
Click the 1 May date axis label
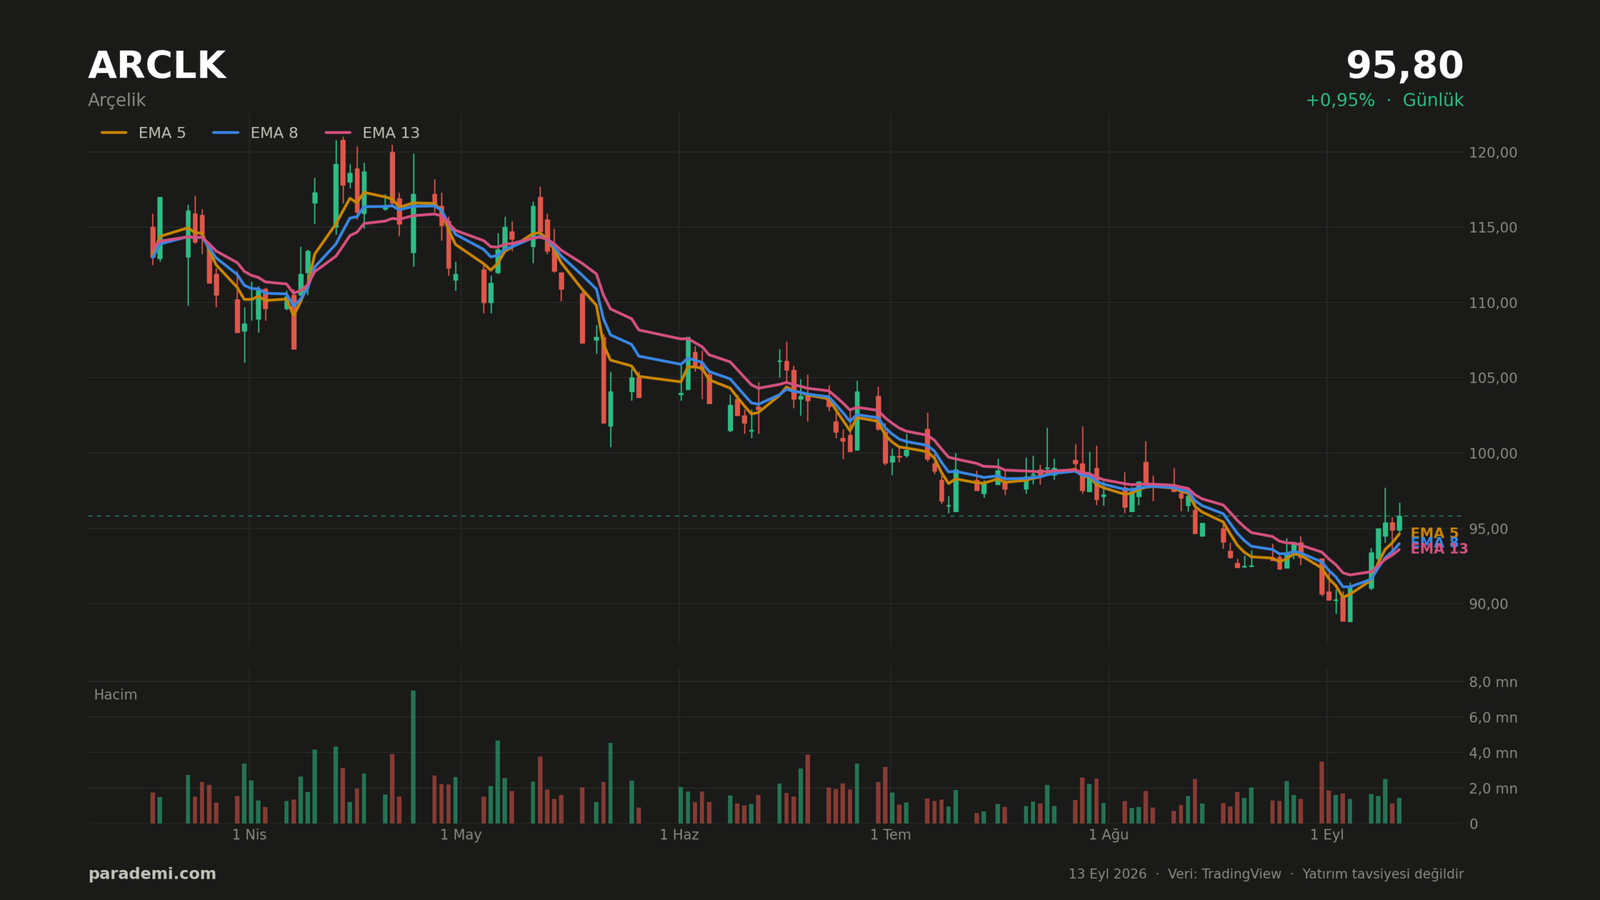coord(461,835)
